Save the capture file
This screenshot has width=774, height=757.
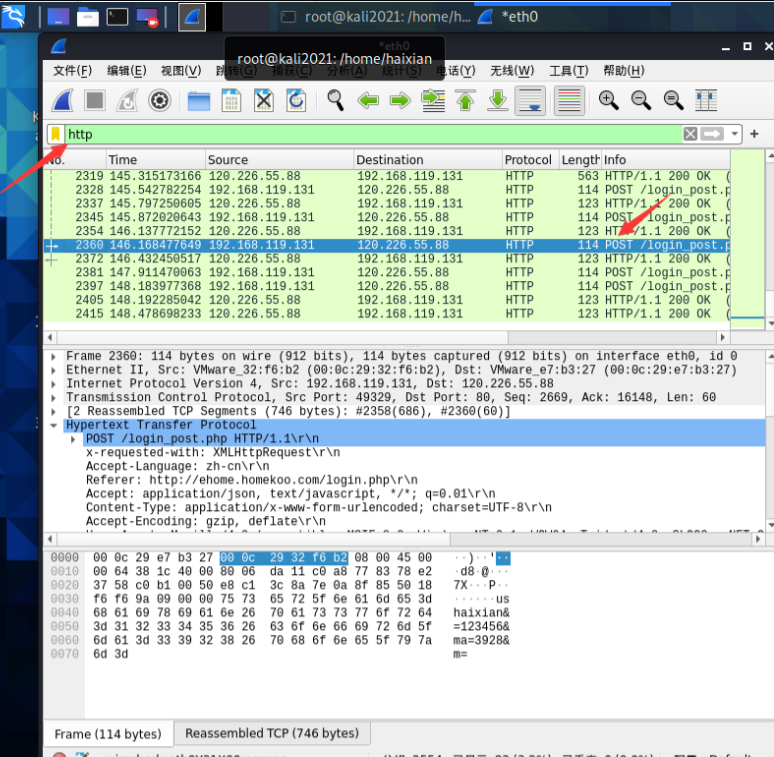tap(231, 101)
